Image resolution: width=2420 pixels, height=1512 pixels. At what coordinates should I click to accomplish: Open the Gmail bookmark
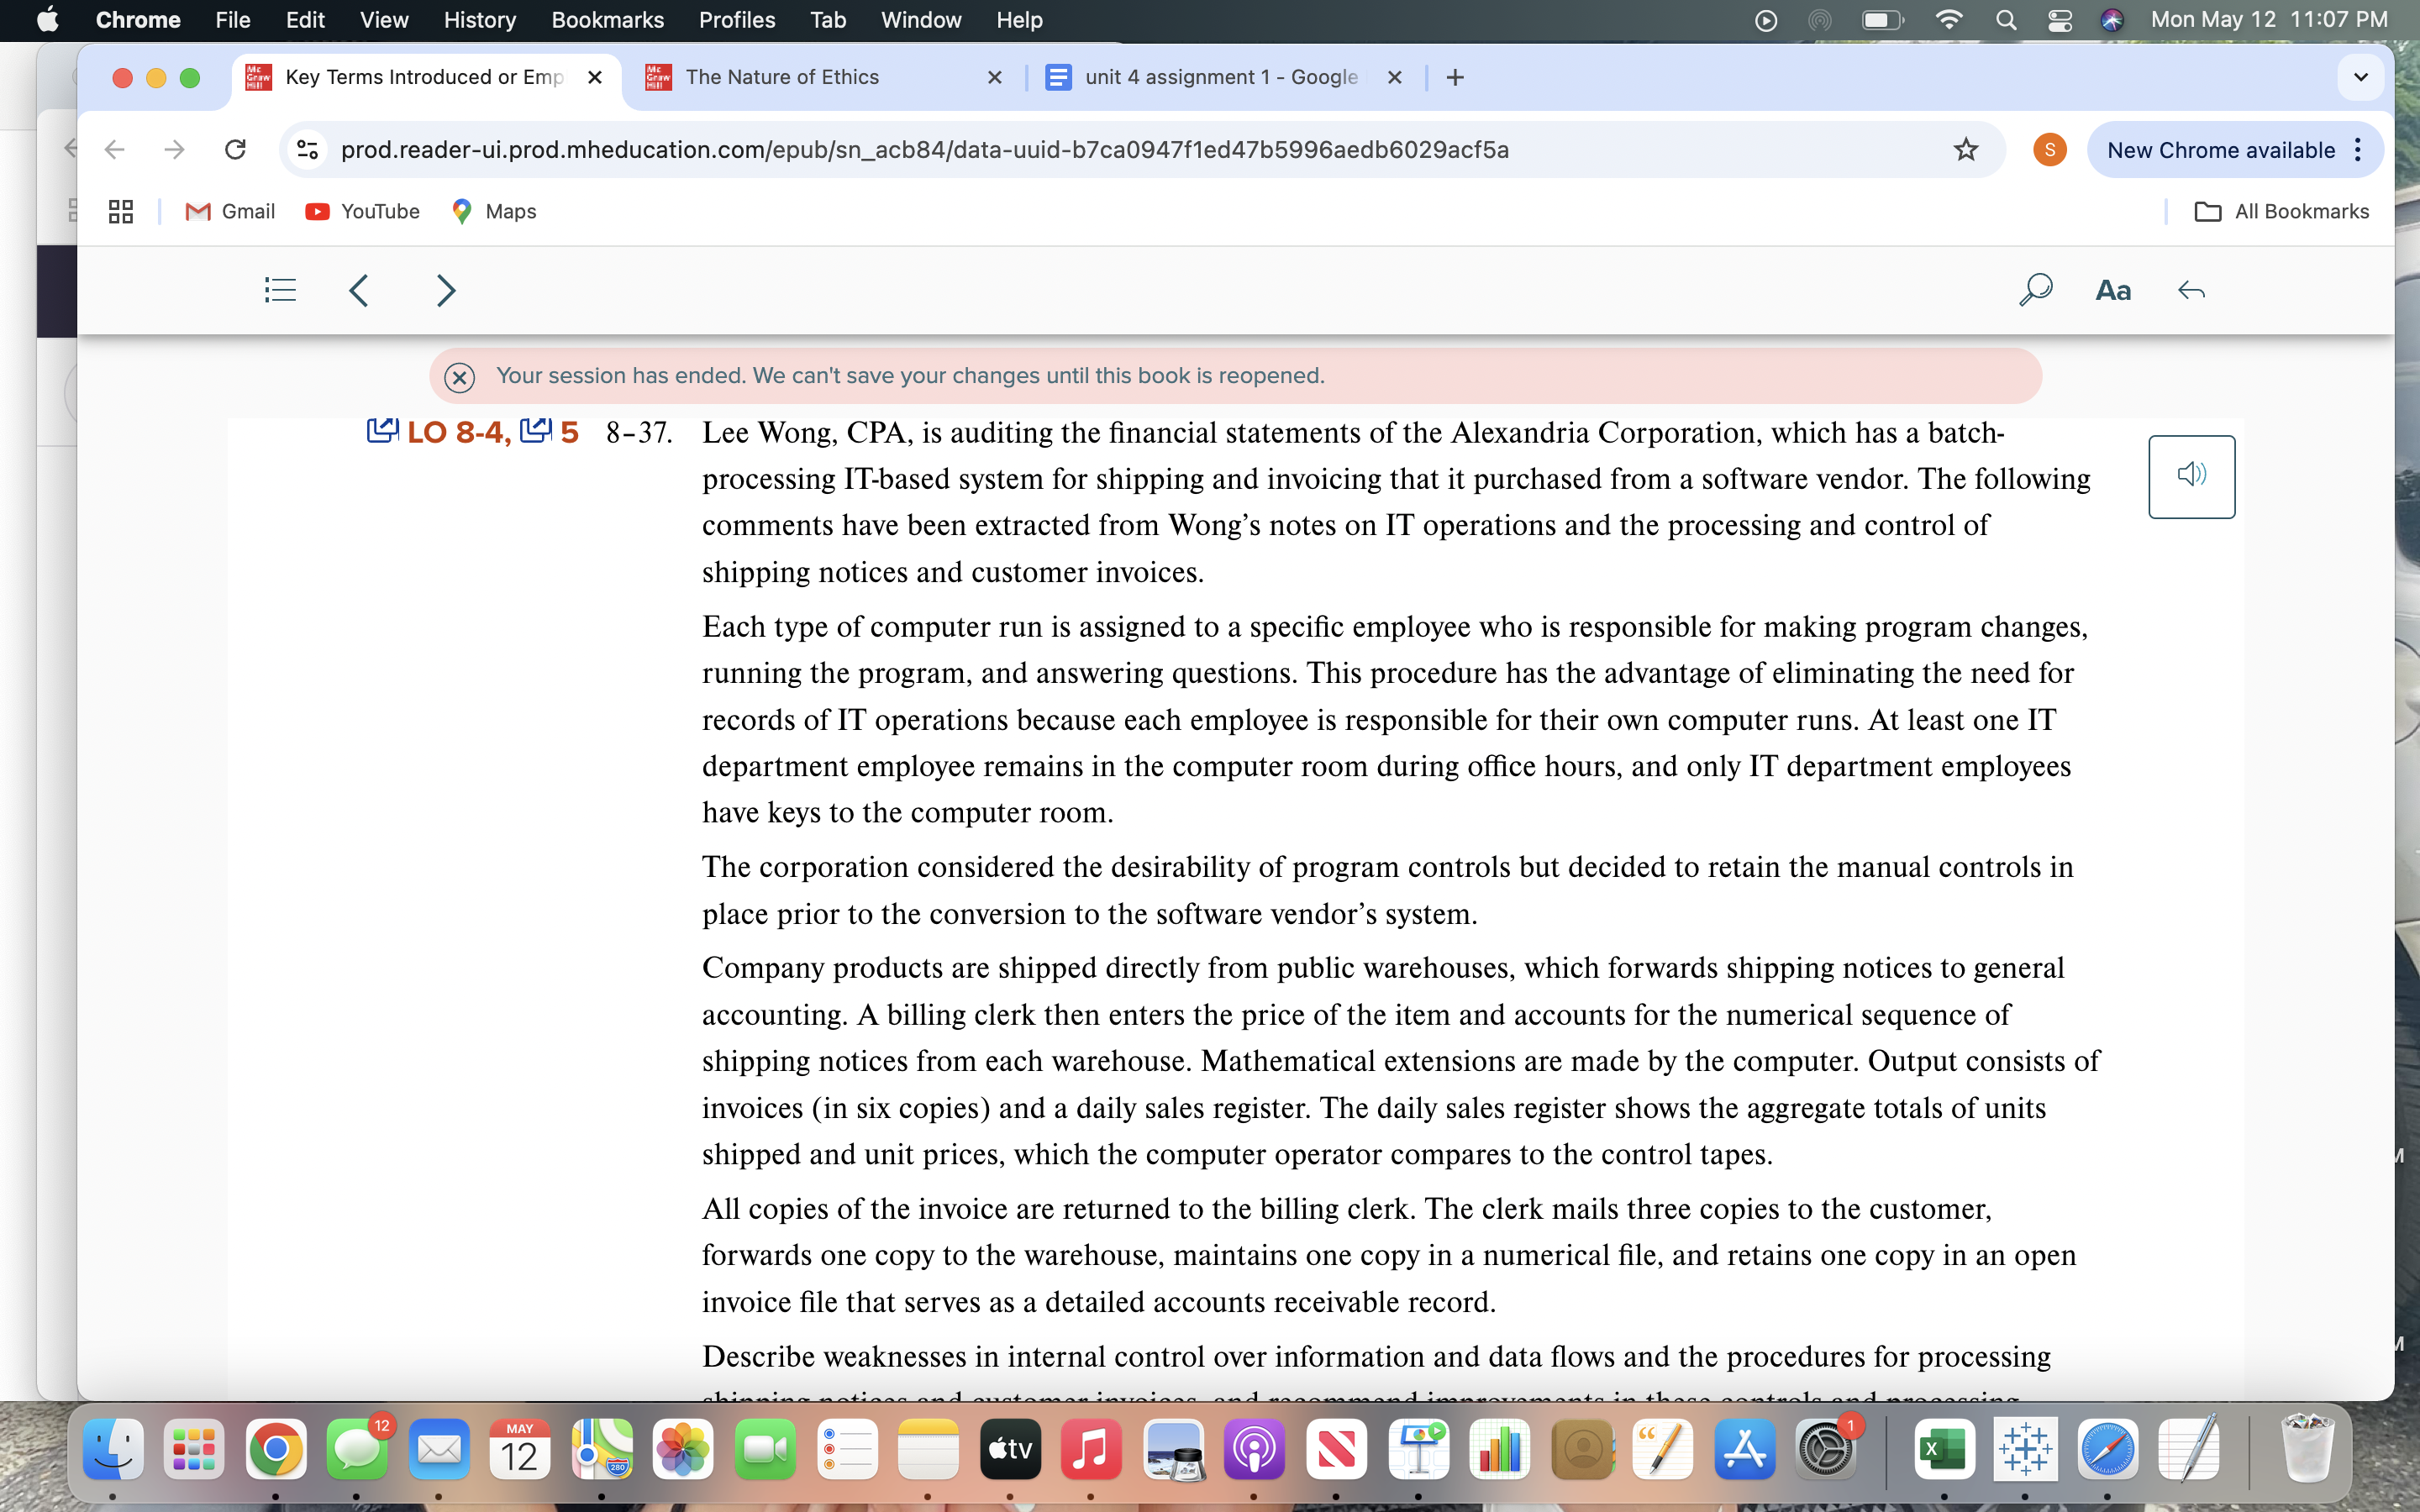(231, 211)
